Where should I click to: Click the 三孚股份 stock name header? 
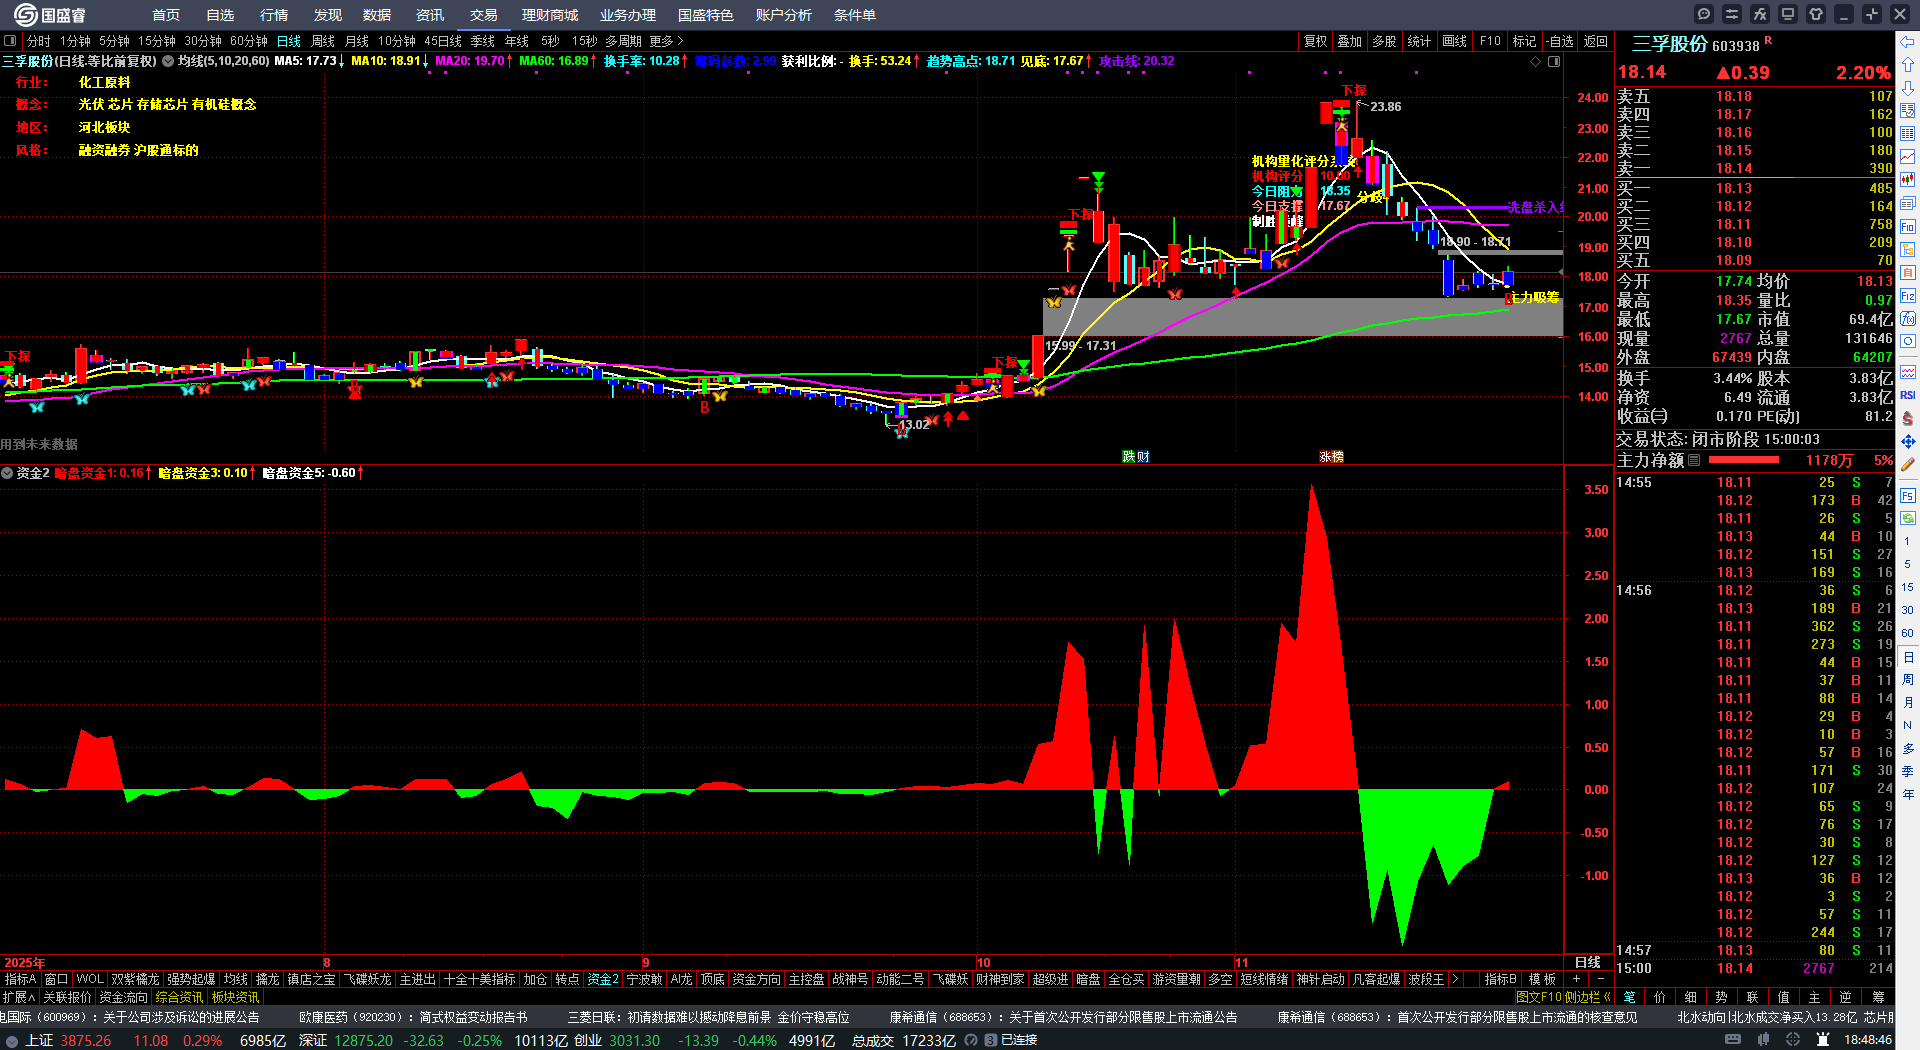1670,44
